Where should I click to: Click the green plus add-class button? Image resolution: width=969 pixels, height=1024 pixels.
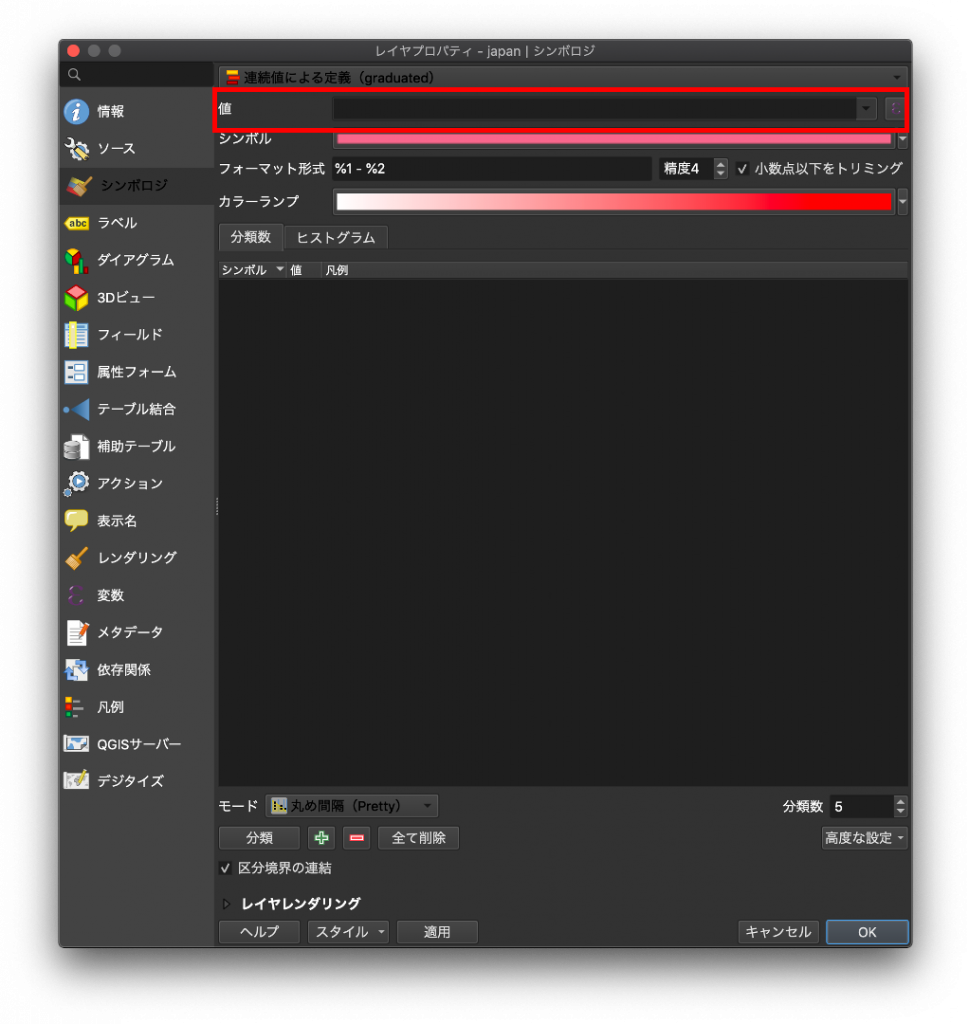(321, 838)
